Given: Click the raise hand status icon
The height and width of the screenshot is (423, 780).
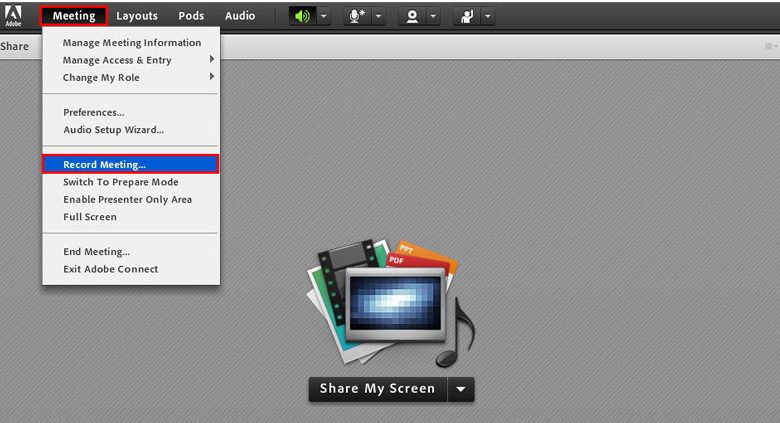Looking at the screenshot, I should coord(467,16).
